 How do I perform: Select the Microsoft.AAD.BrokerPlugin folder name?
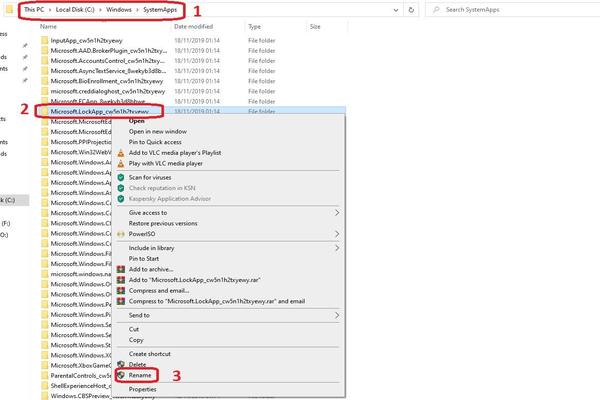[109, 51]
